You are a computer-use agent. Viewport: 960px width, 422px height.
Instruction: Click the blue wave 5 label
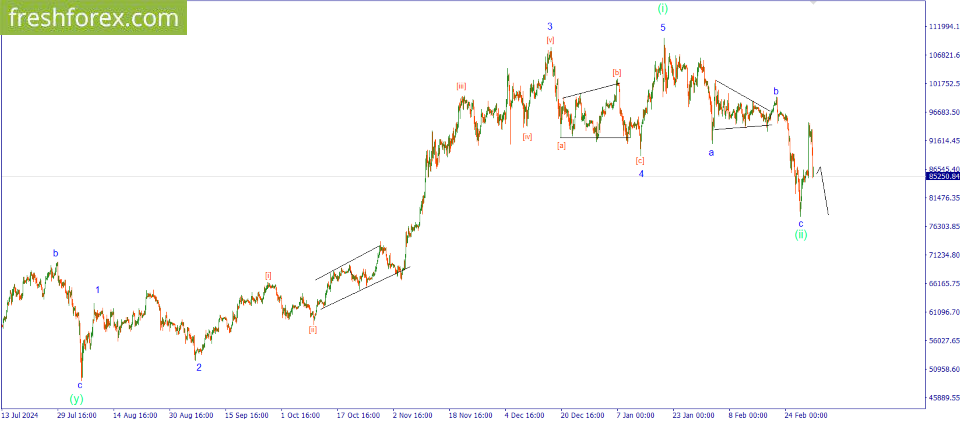point(663,28)
